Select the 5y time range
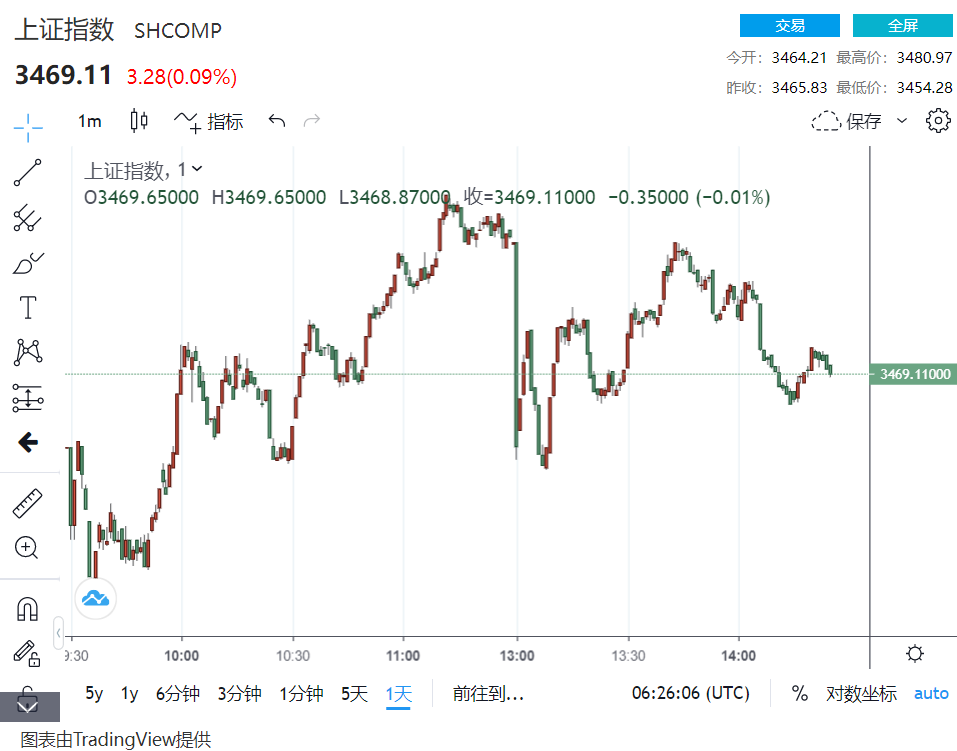 (x=94, y=693)
